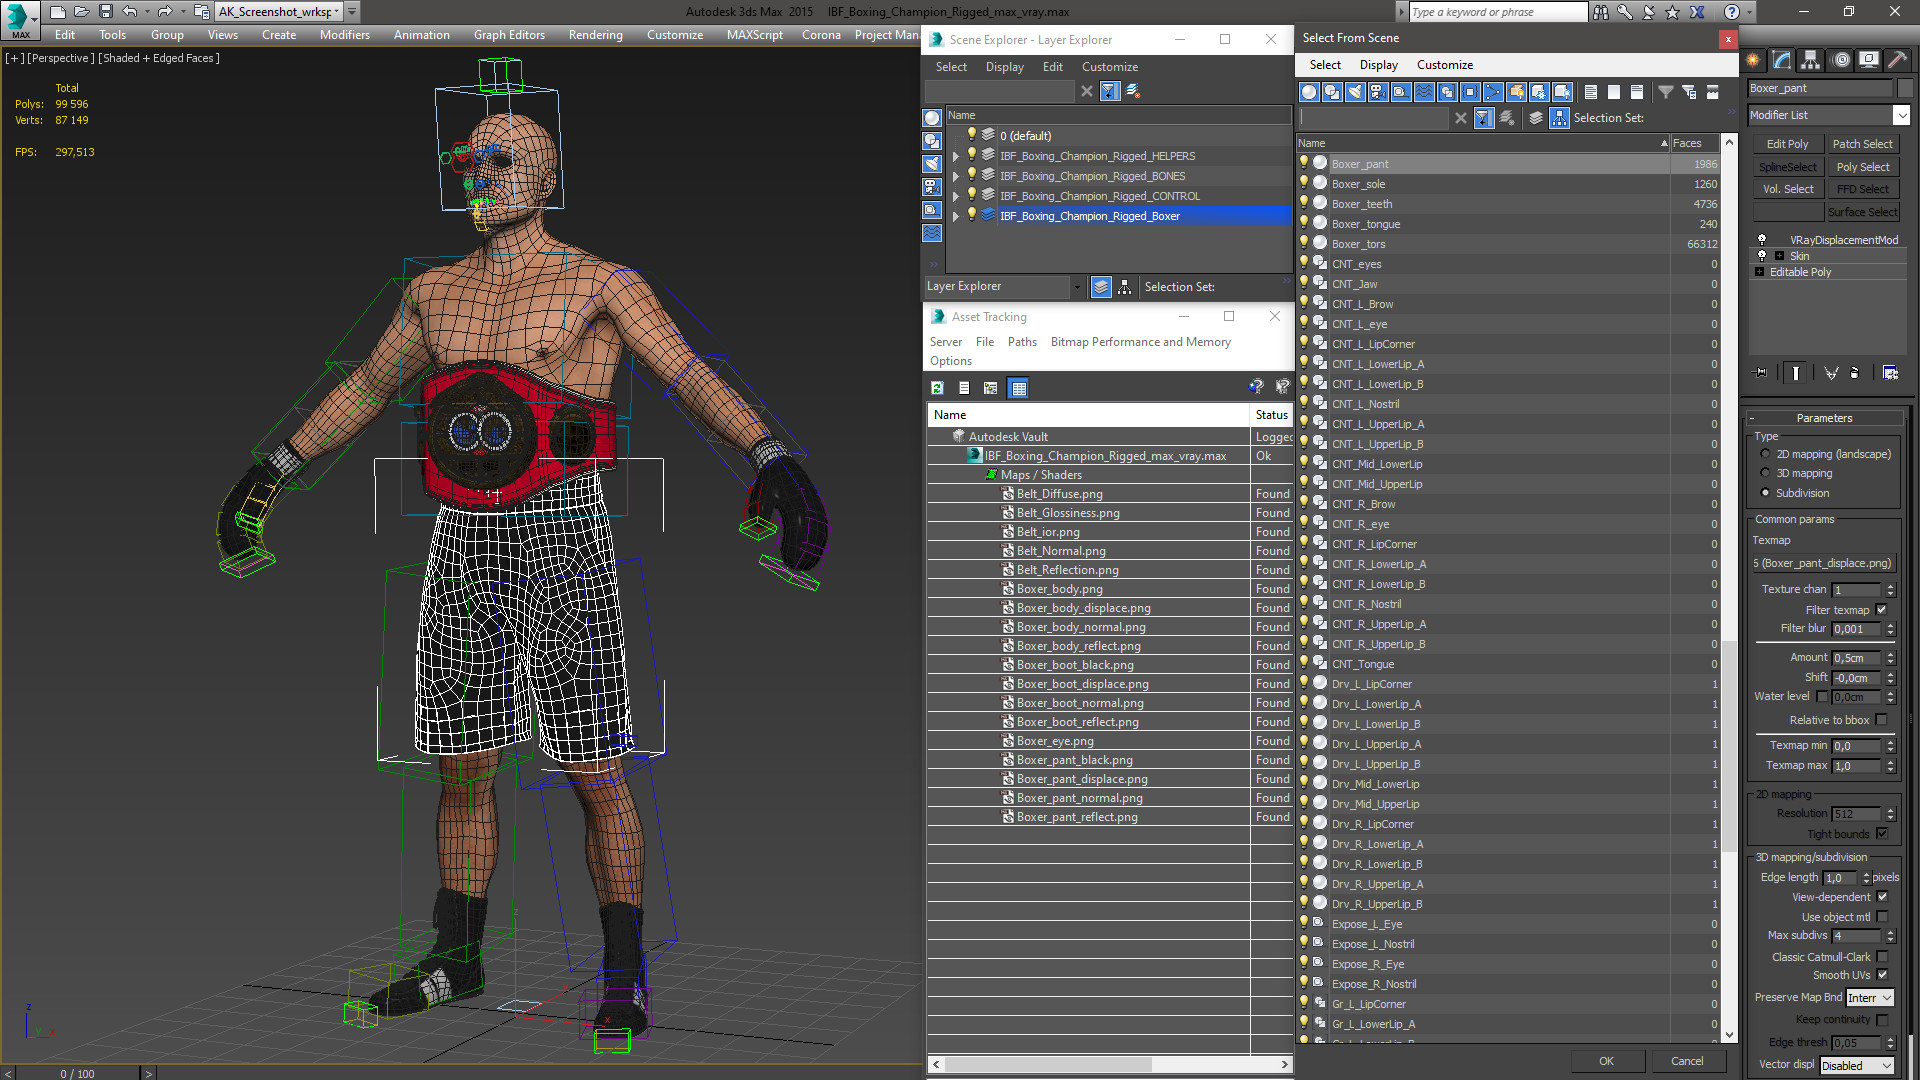This screenshot has height=1080, width=1920.
Task: Open the Display command panel tab
Action: point(1869,60)
